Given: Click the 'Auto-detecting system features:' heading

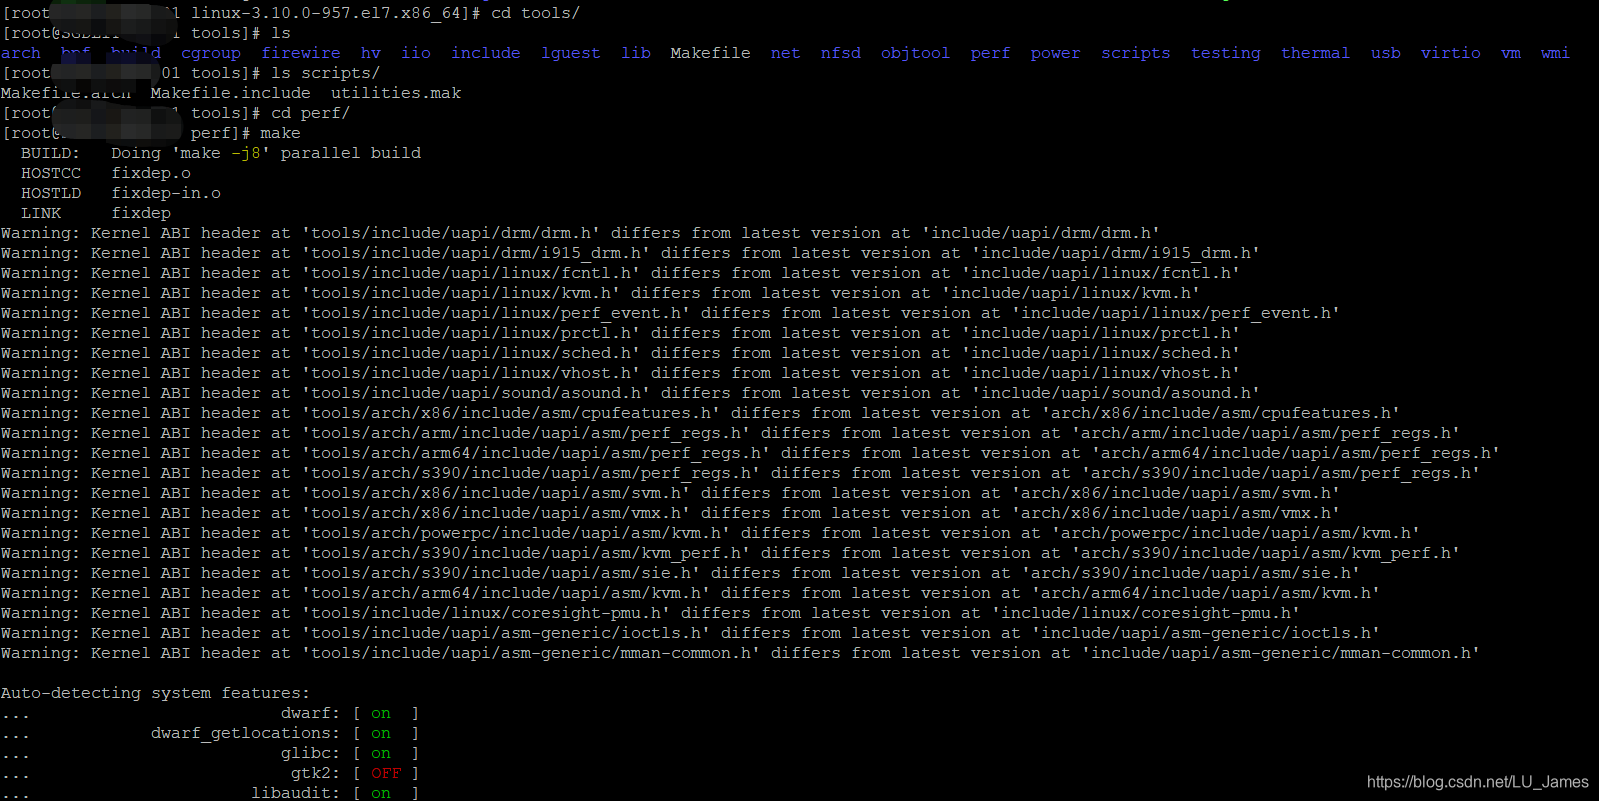Looking at the screenshot, I should pyautogui.click(x=156, y=693).
